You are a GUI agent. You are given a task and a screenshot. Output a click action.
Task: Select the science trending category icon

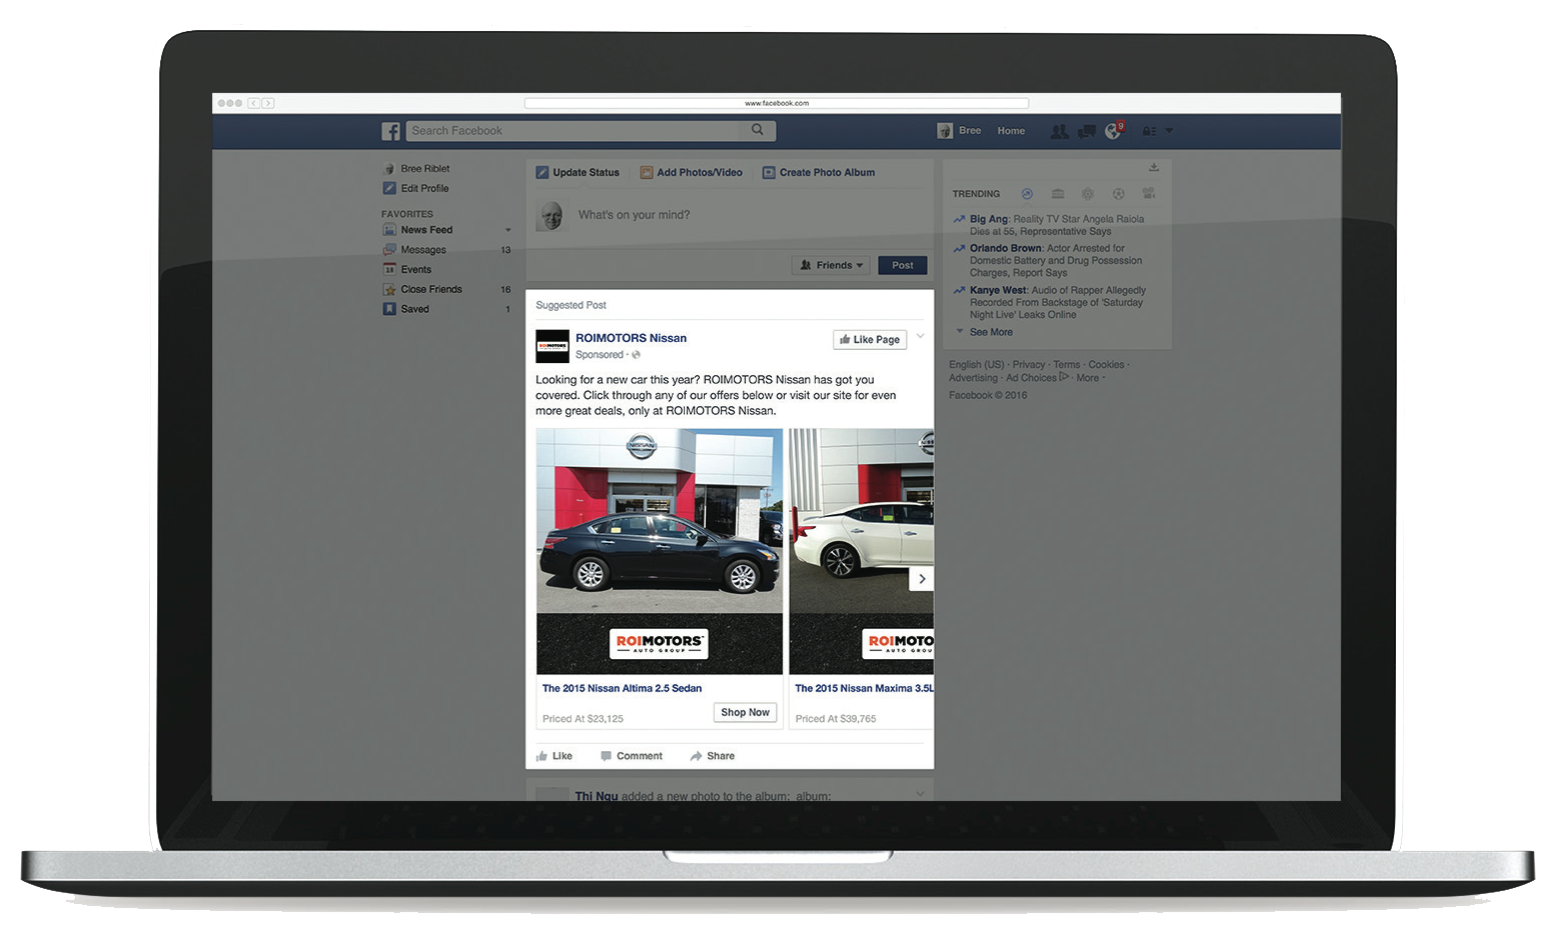1088,194
